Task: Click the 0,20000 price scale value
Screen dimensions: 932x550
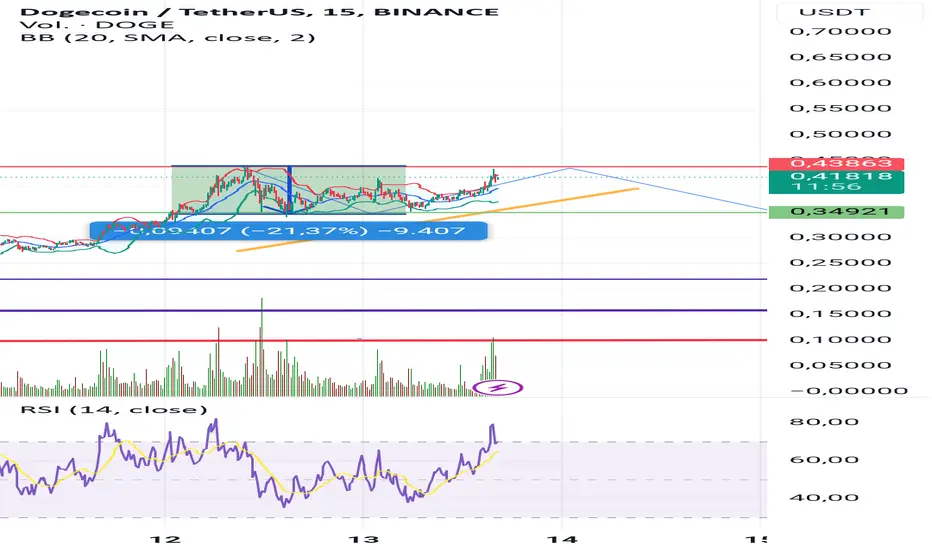Action: 840,288
